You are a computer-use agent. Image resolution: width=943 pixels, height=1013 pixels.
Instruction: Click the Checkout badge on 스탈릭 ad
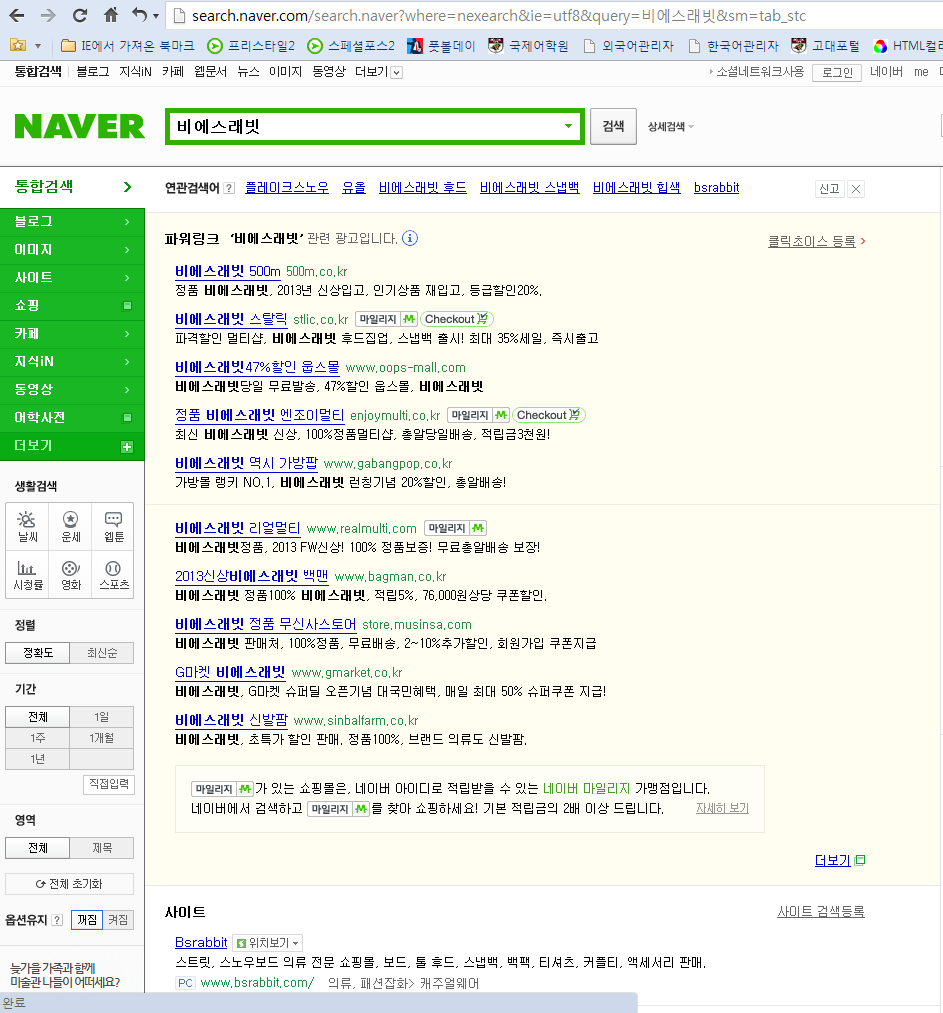tap(457, 319)
